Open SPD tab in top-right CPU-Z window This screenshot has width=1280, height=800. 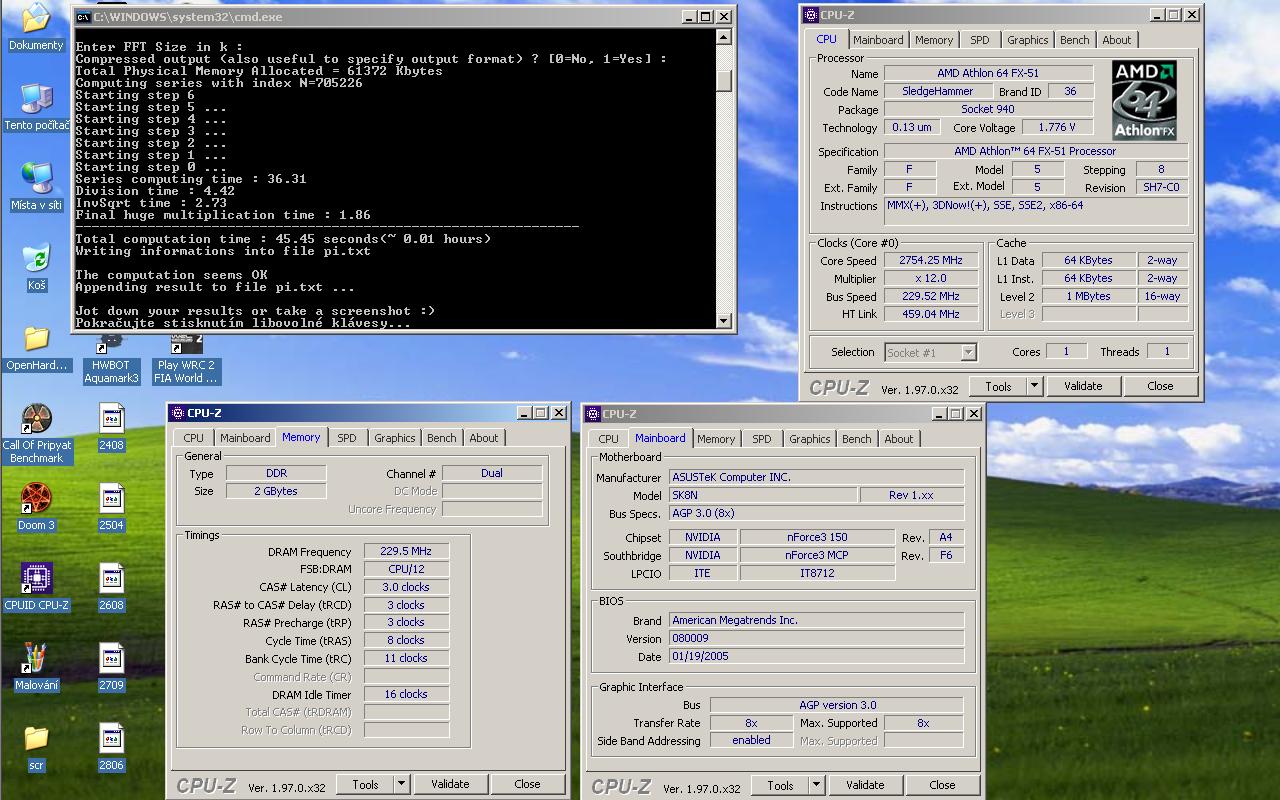980,40
